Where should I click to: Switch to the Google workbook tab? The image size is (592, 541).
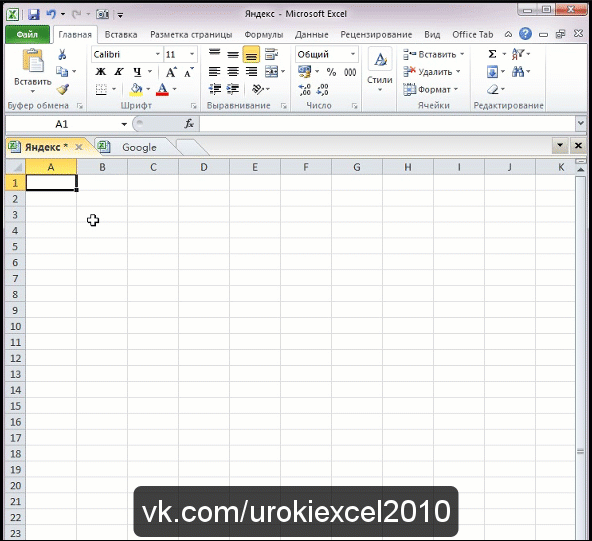coord(139,147)
